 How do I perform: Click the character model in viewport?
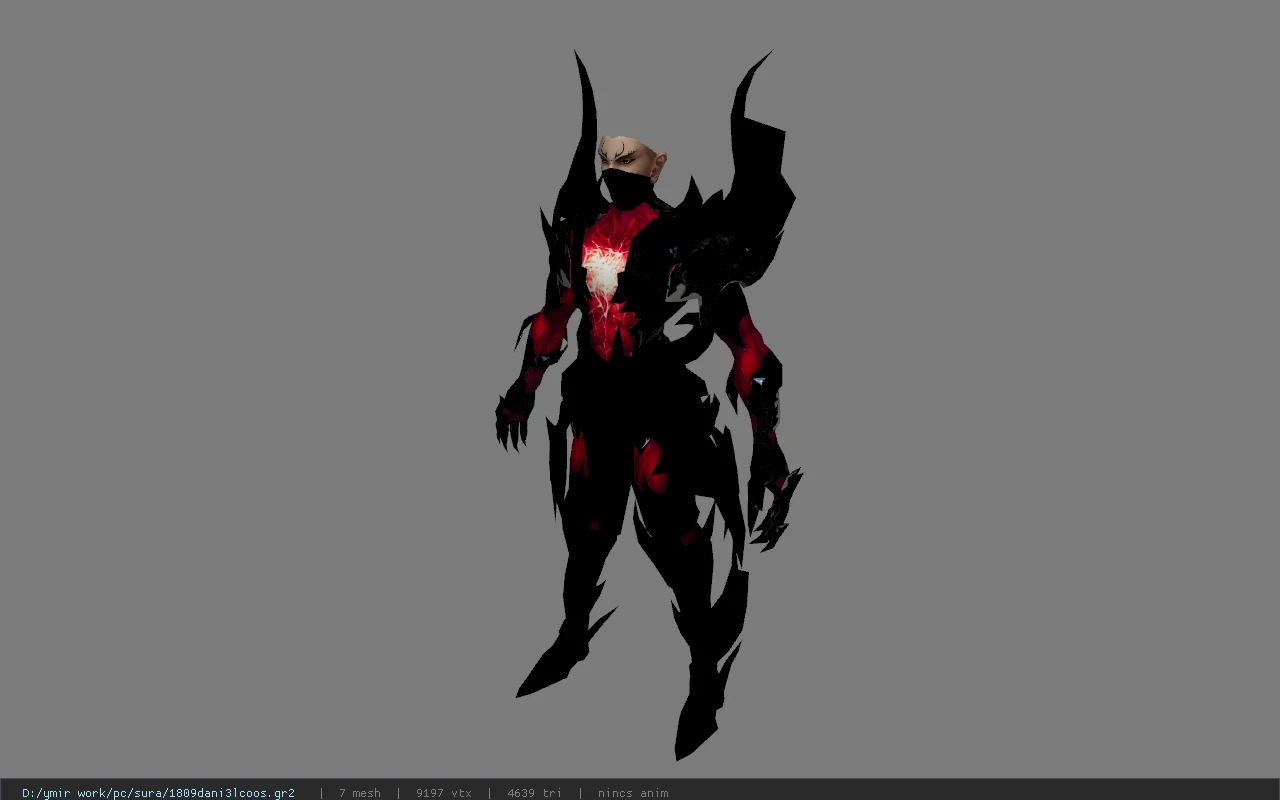(650, 405)
